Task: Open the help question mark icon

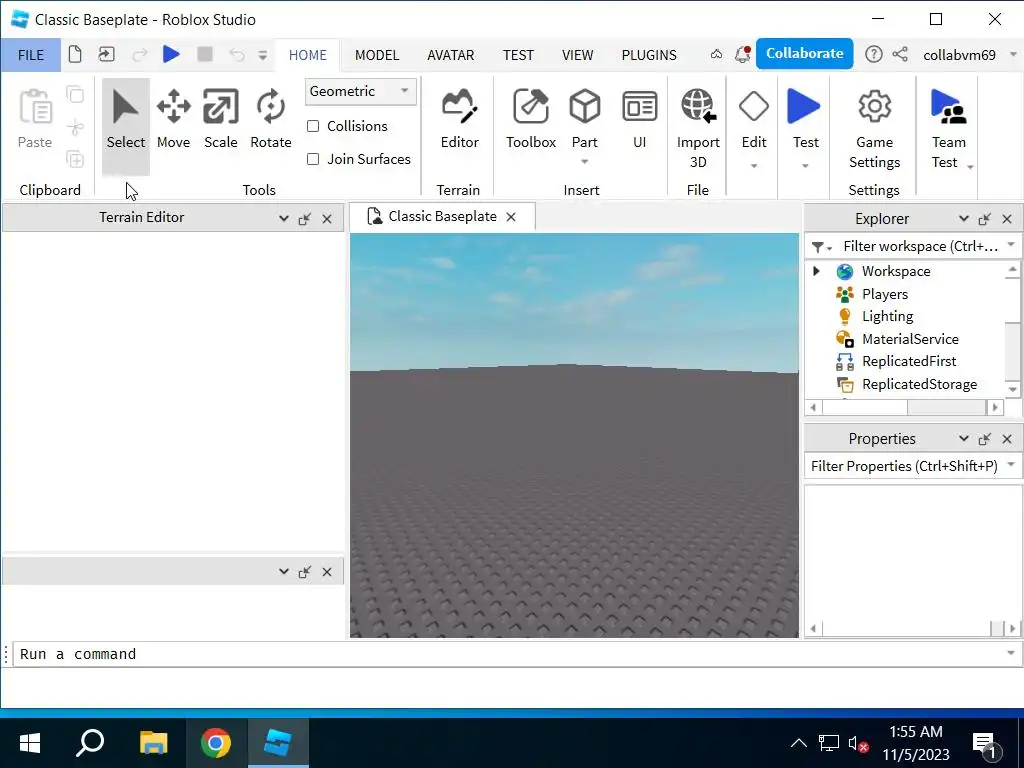Action: click(873, 54)
